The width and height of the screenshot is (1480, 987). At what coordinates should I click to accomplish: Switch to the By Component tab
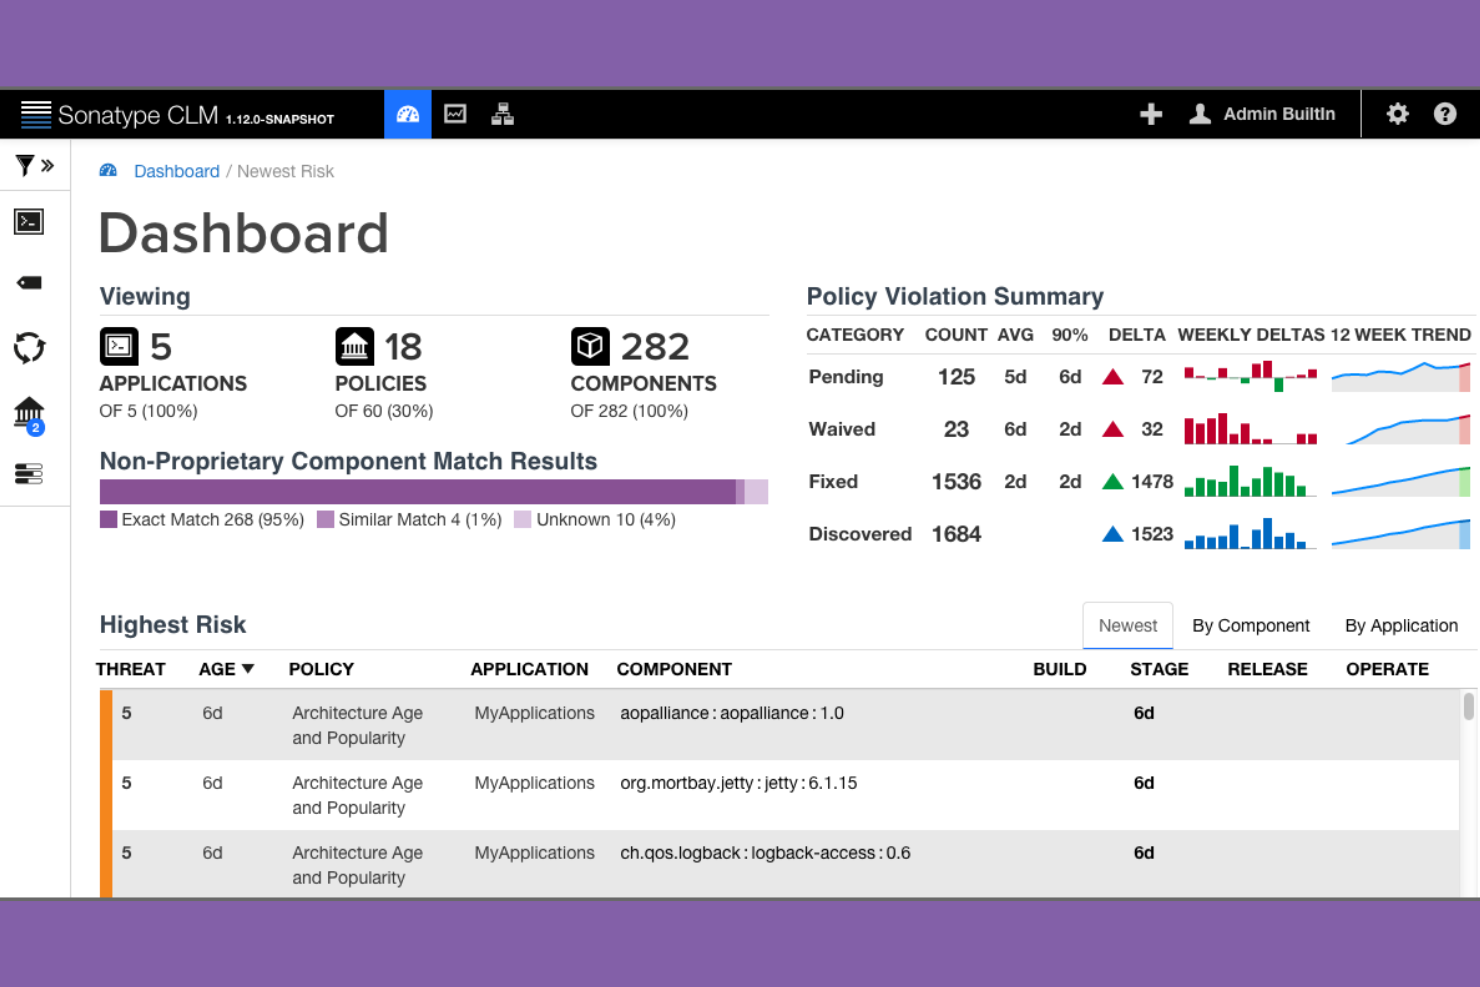tap(1251, 626)
